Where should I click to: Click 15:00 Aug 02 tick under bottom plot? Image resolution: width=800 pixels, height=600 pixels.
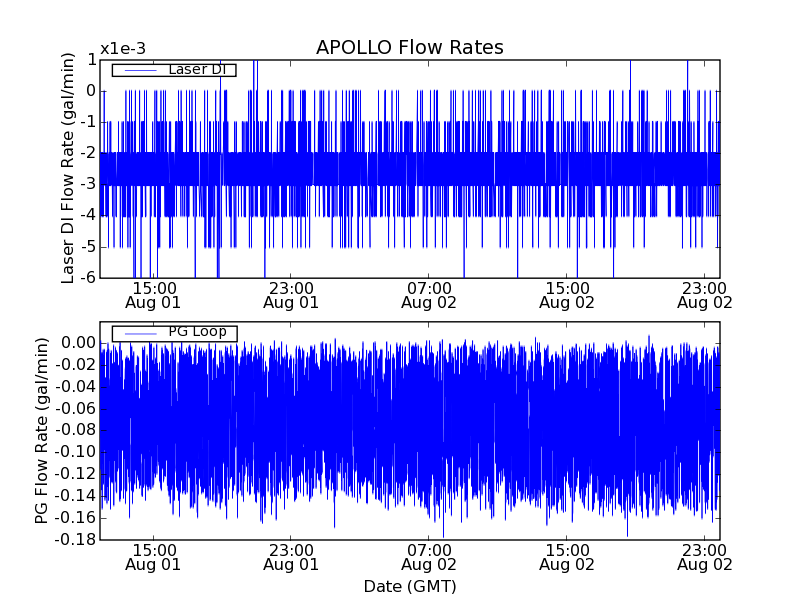(568, 557)
